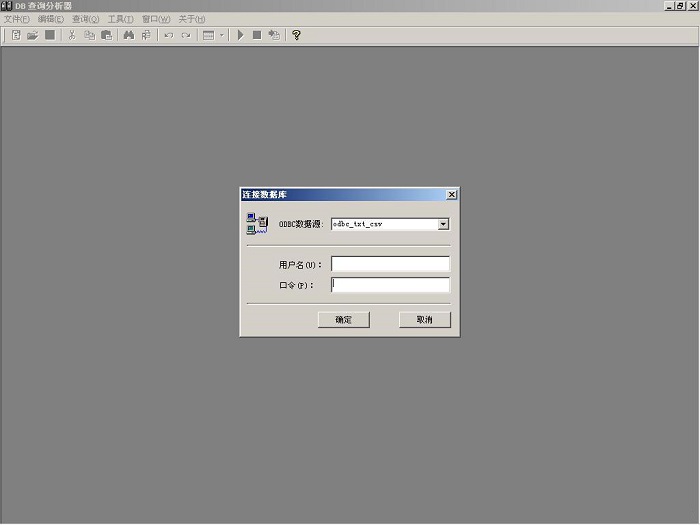Click the 确定 button

click(x=344, y=319)
